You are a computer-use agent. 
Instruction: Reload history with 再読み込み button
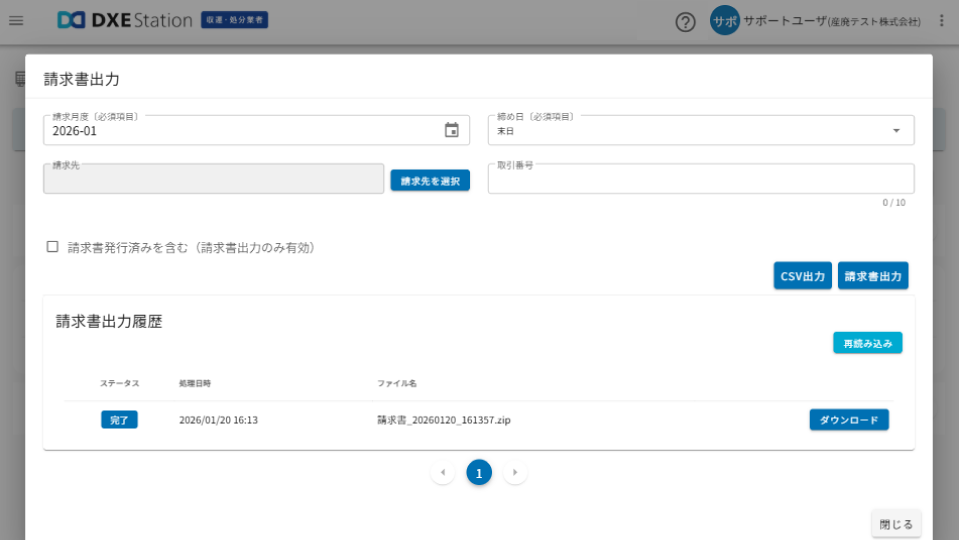[x=867, y=343]
